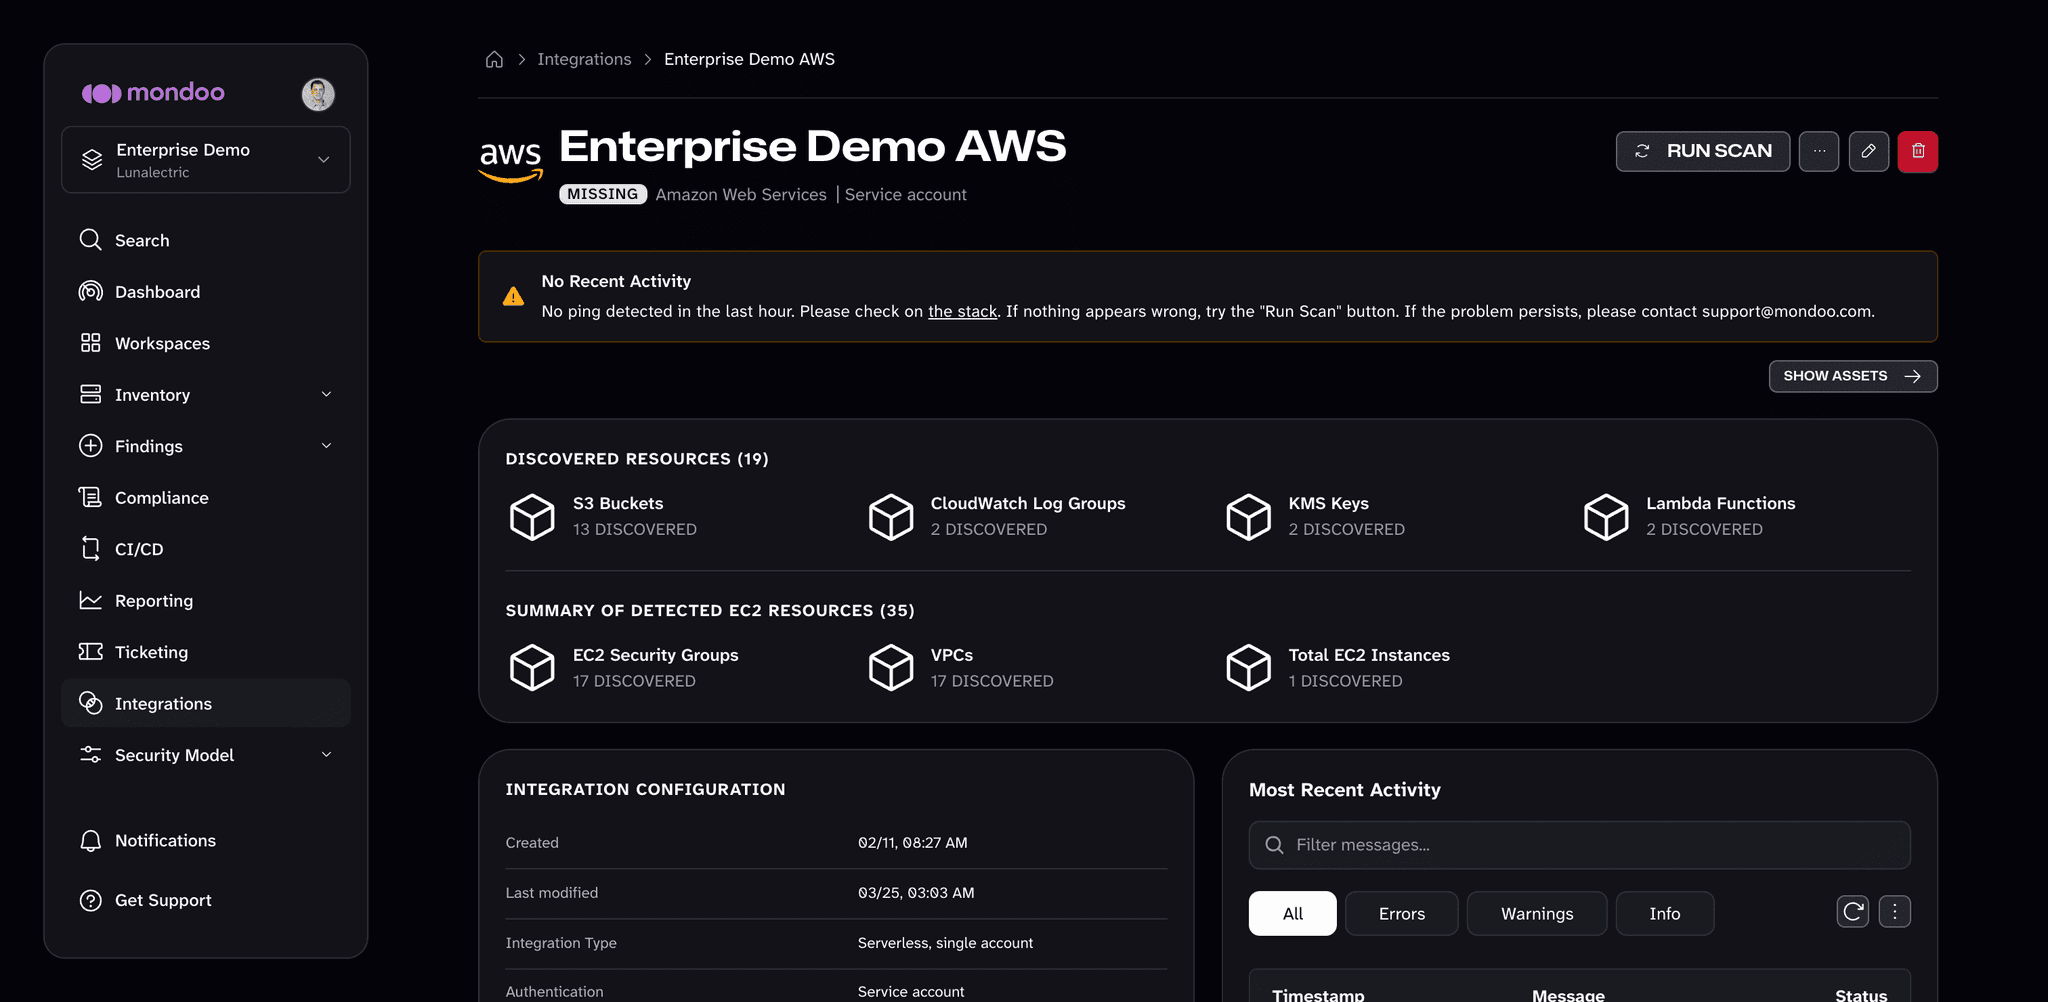Click the RUN SCAN button
The height and width of the screenshot is (1002, 2048).
(x=1703, y=152)
